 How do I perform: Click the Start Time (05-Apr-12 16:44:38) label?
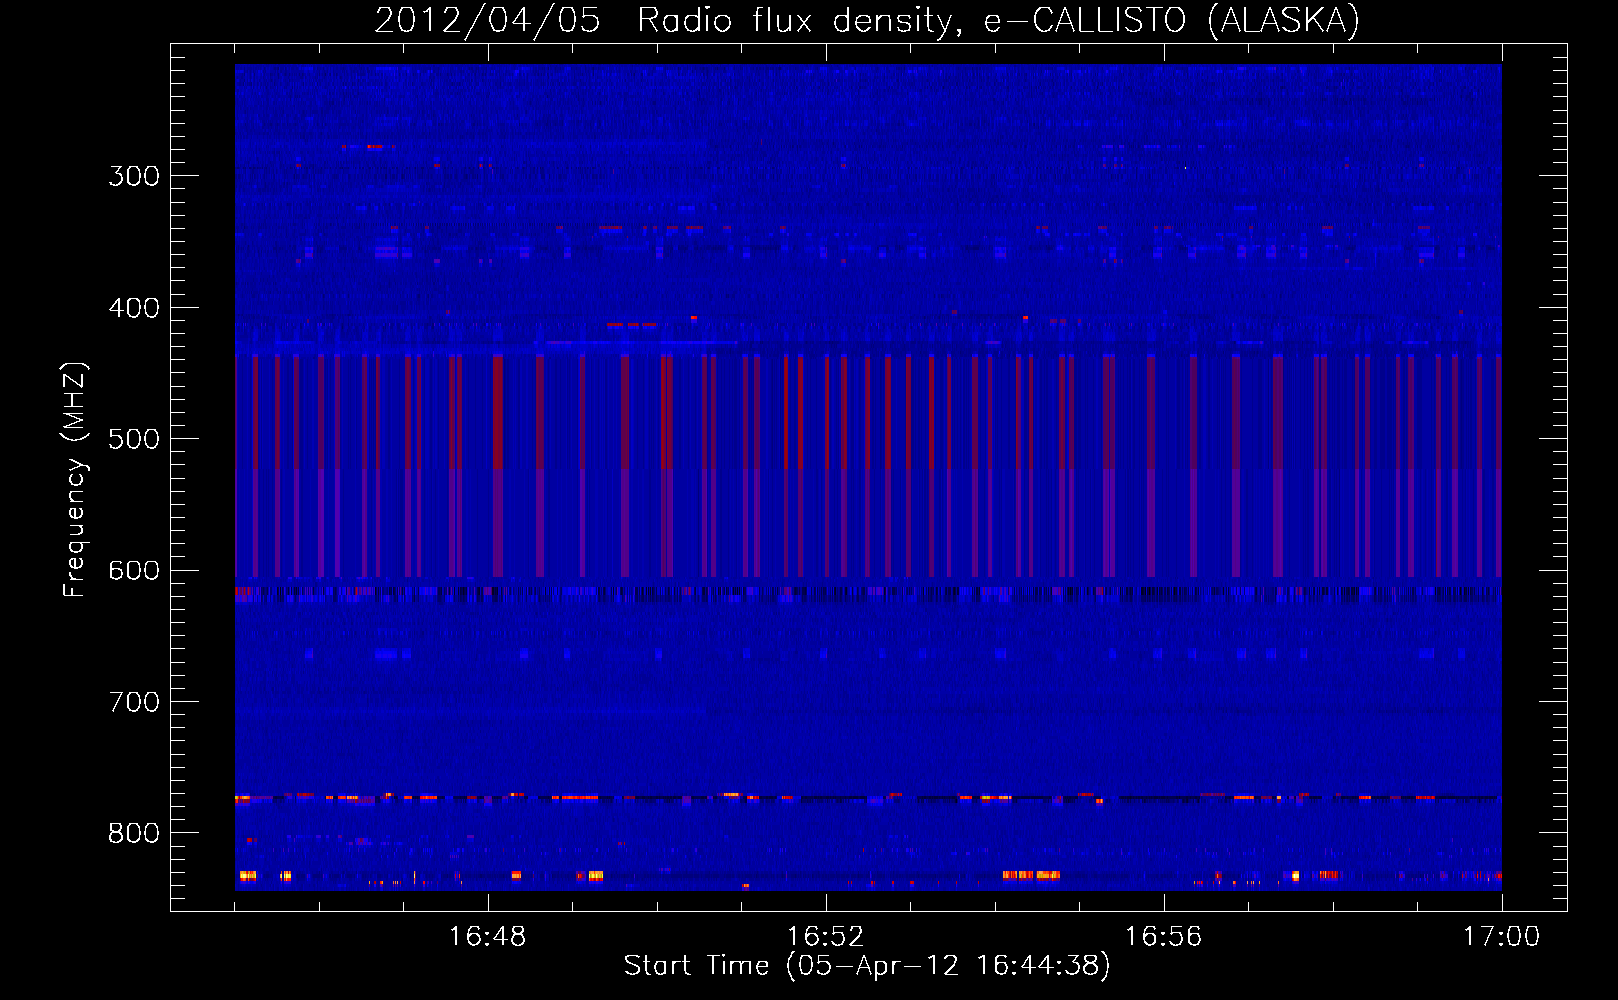point(867,966)
